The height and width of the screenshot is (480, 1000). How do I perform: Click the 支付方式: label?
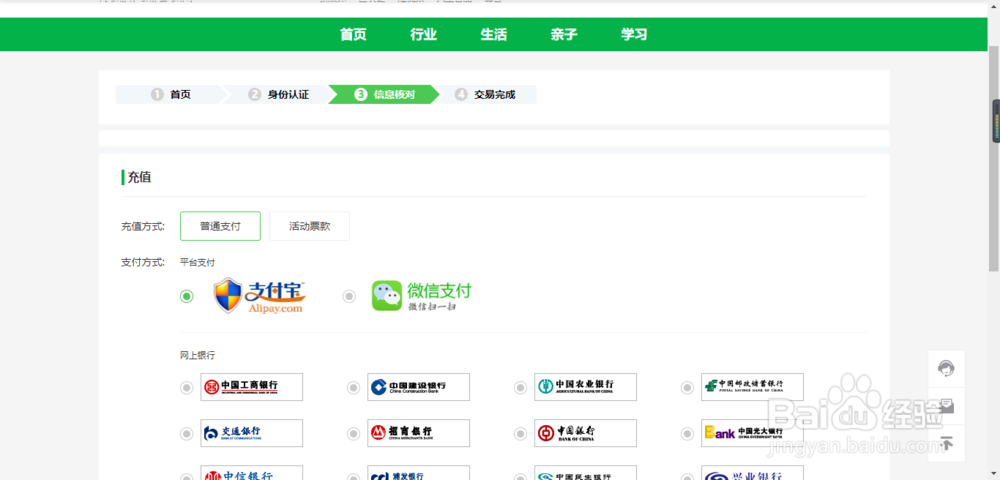(x=143, y=262)
